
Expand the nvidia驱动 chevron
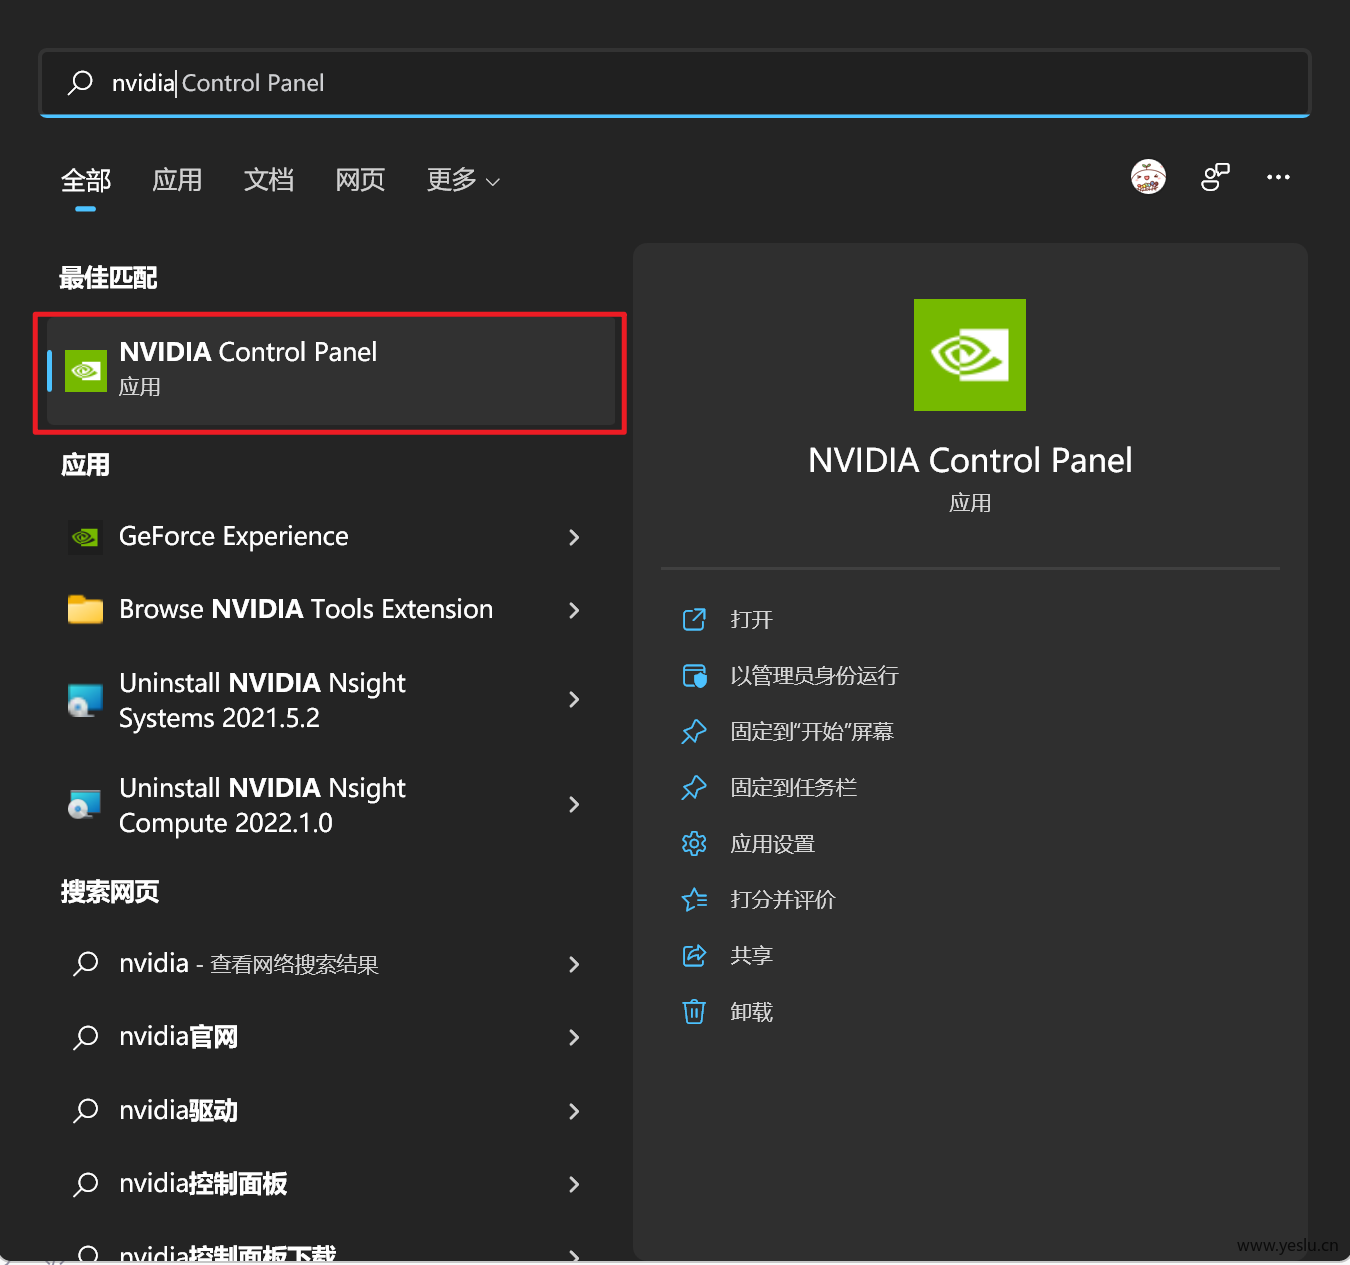(x=574, y=1111)
